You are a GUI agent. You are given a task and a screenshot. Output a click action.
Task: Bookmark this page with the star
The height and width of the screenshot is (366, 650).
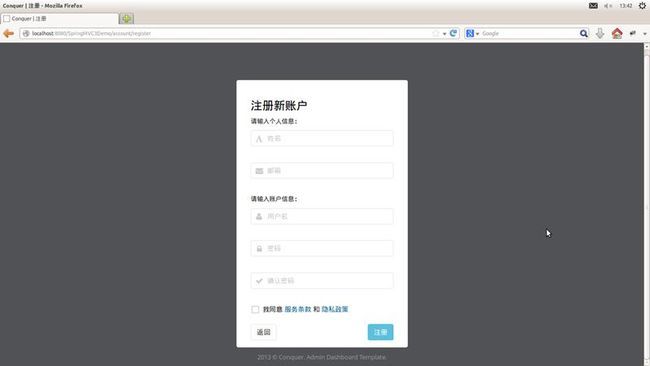(436, 34)
